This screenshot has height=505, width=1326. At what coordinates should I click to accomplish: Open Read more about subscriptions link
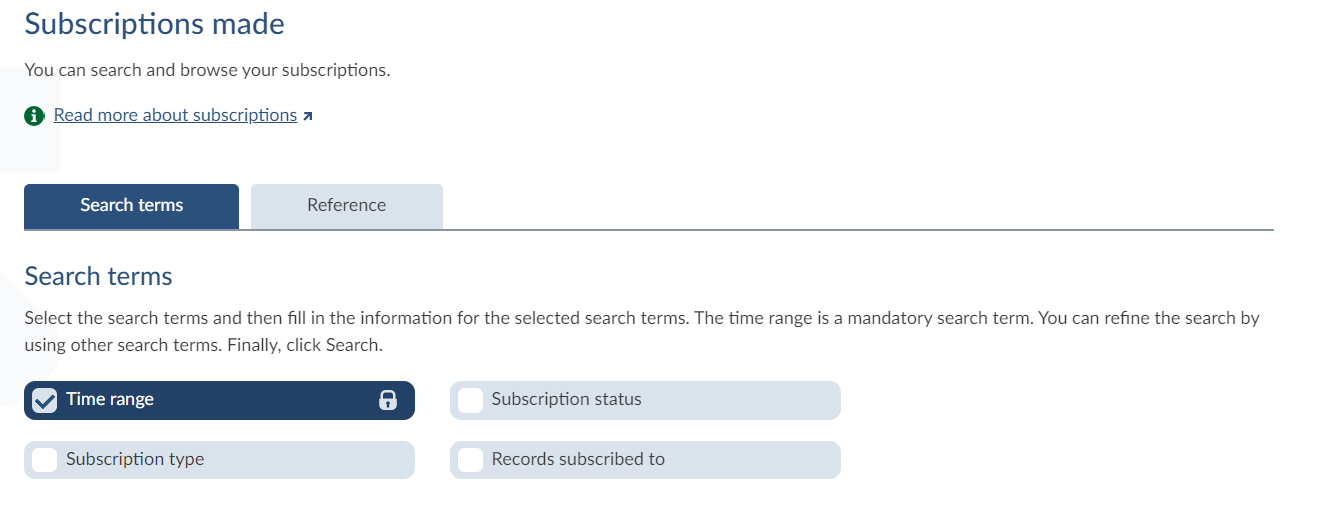(175, 115)
